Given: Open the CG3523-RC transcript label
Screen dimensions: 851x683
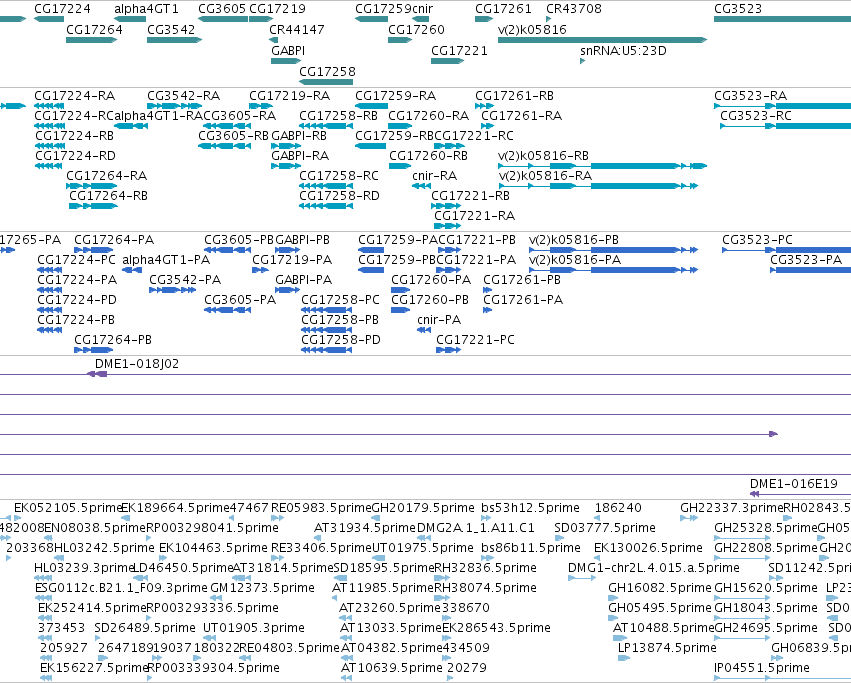Looking at the screenshot, I should coord(756,116).
